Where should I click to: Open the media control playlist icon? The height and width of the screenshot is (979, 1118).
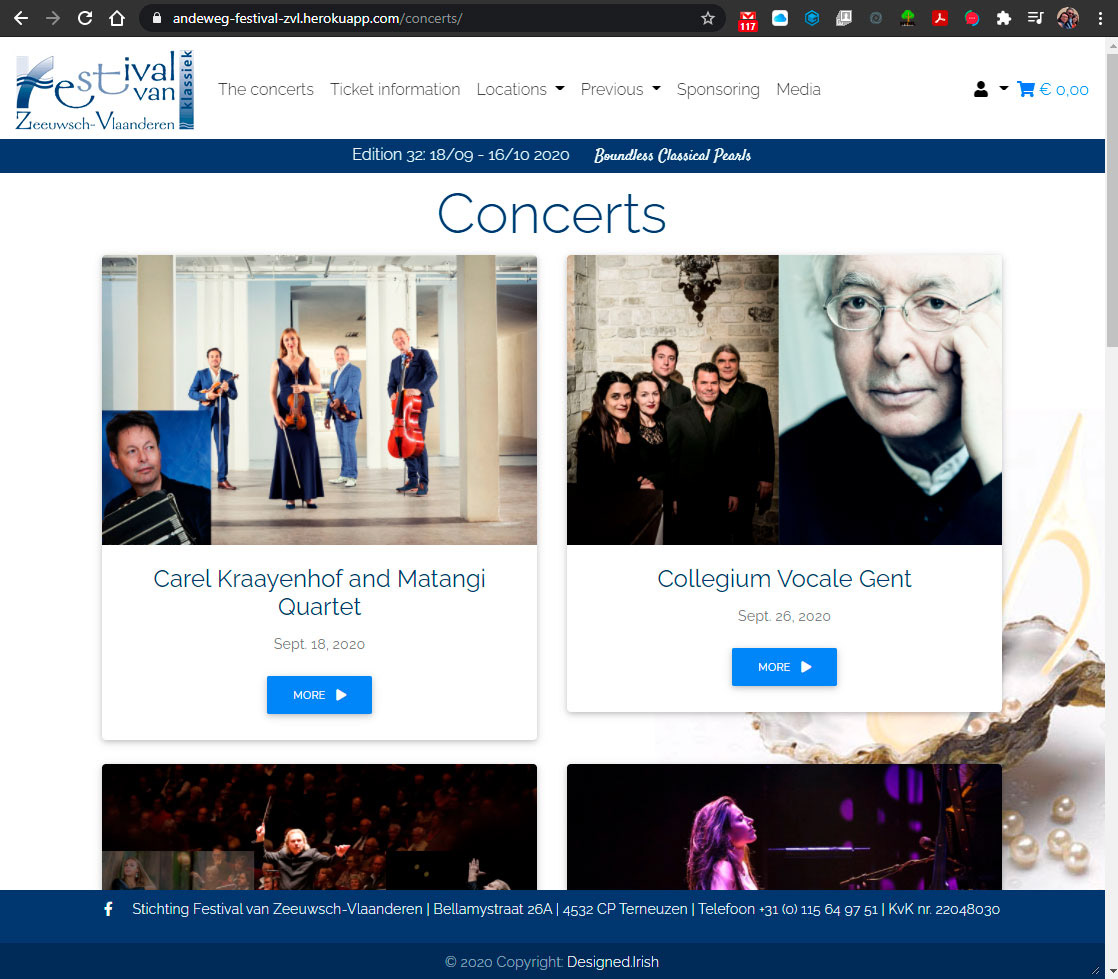click(x=1035, y=18)
